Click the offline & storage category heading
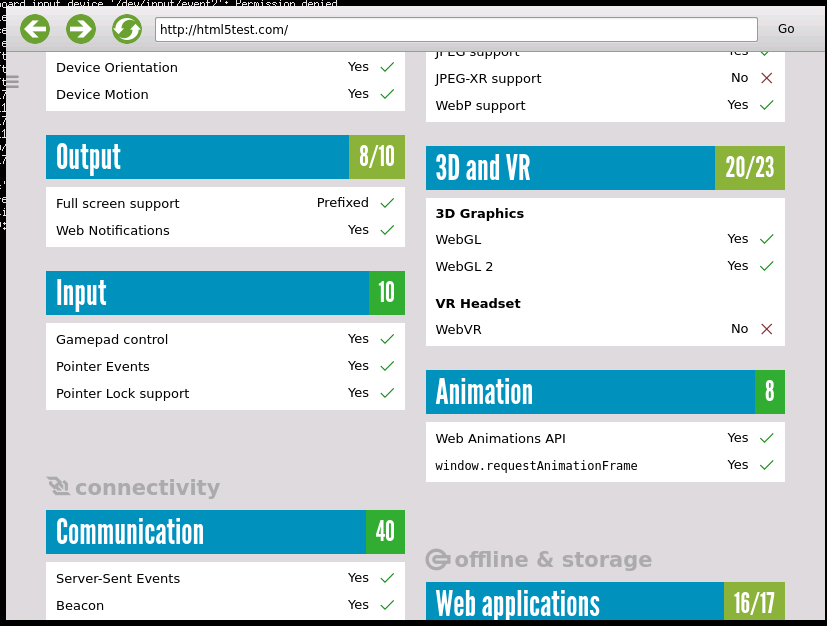Image resolution: width=827 pixels, height=626 pixels. tap(538, 559)
